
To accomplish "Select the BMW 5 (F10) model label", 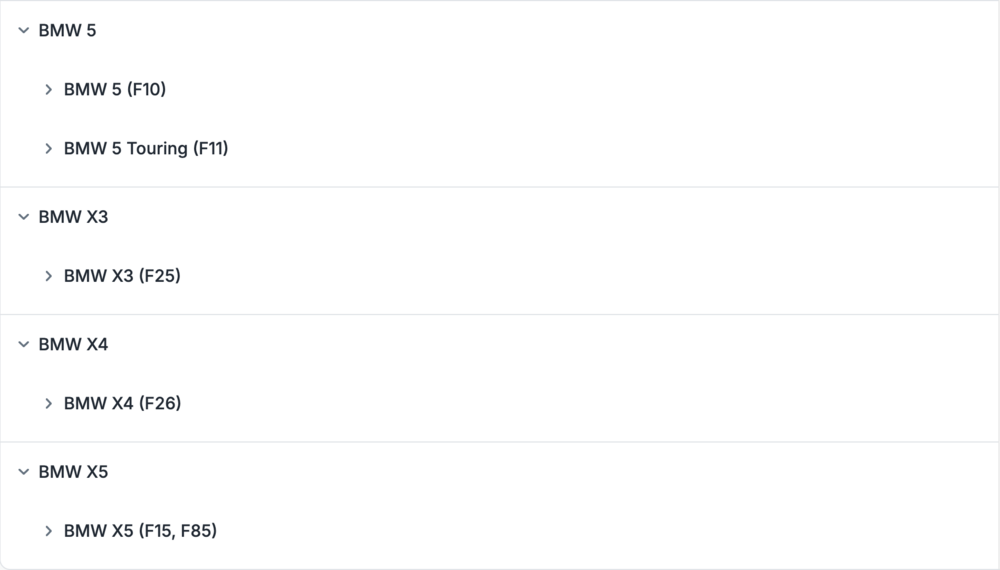I will point(115,90).
